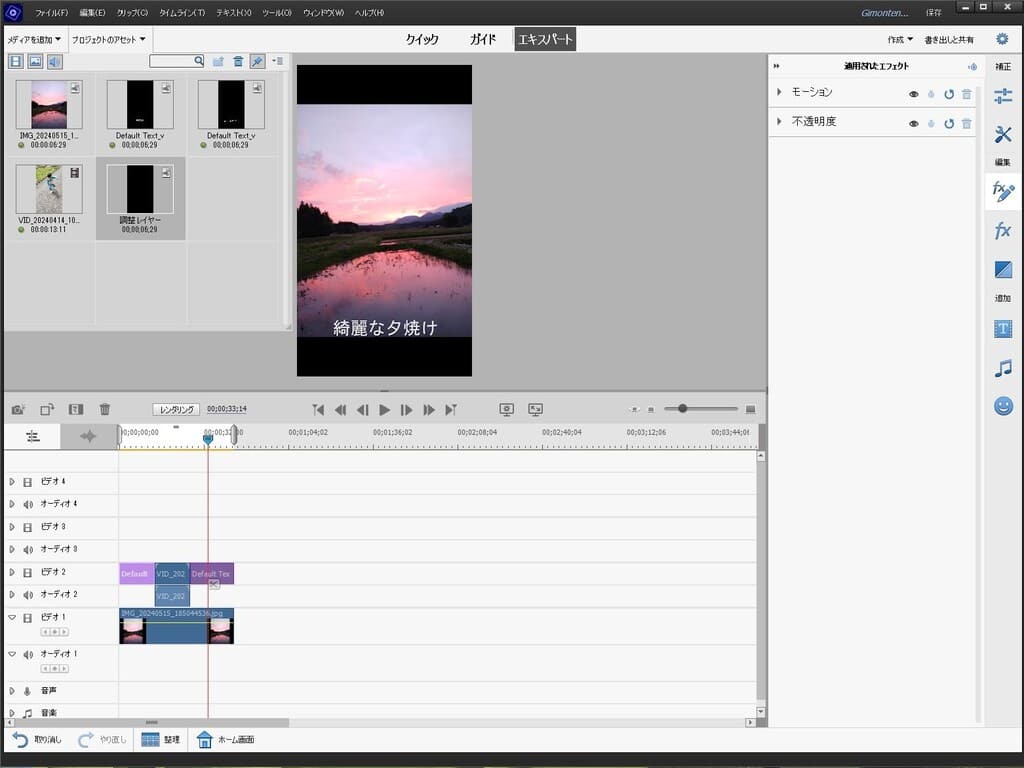
Task: Open the タイムライン(T) menu
Action: click(x=182, y=13)
